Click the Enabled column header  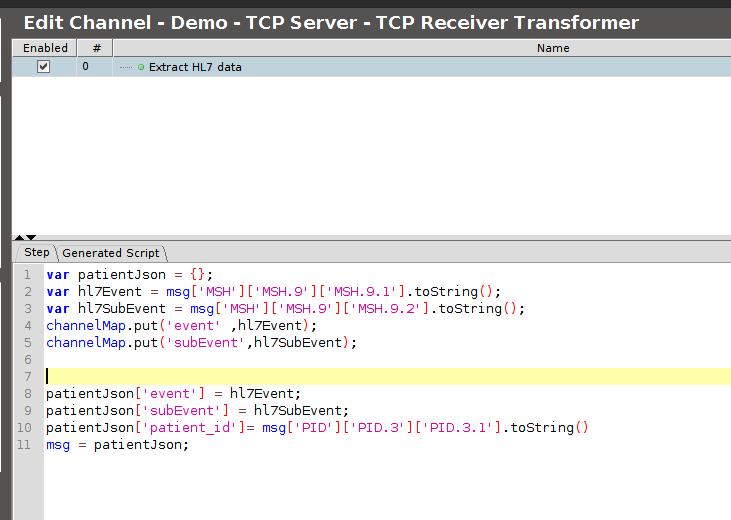coord(45,48)
